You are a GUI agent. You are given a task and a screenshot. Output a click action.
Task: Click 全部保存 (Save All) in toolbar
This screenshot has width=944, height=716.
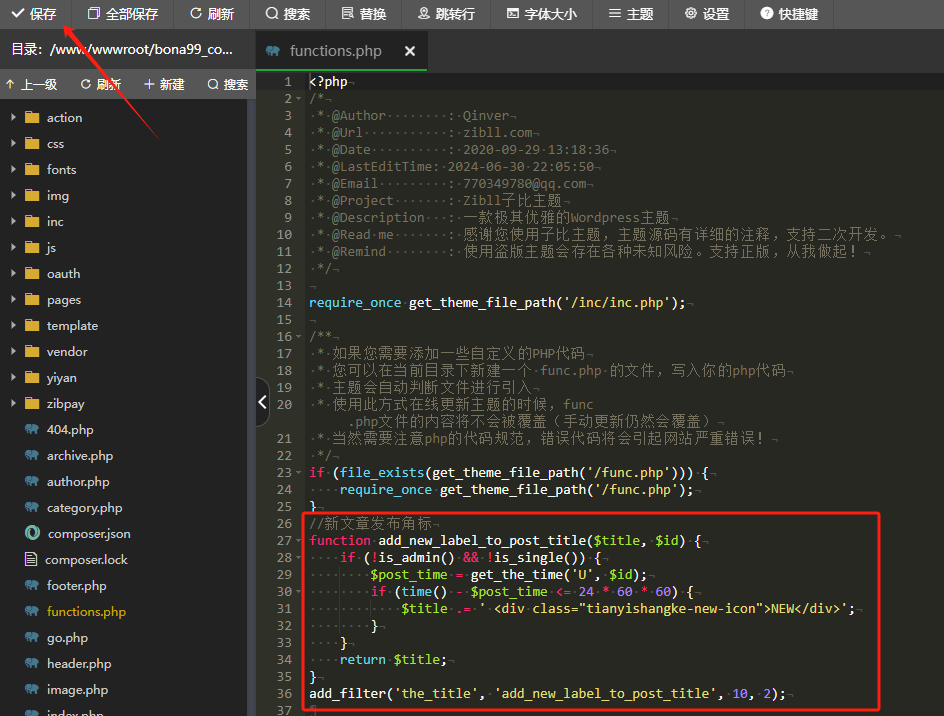123,14
